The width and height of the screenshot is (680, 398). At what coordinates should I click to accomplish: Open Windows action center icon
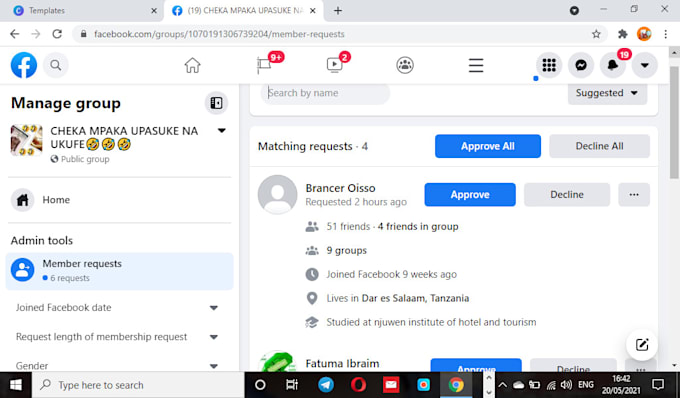tap(658, 385)
